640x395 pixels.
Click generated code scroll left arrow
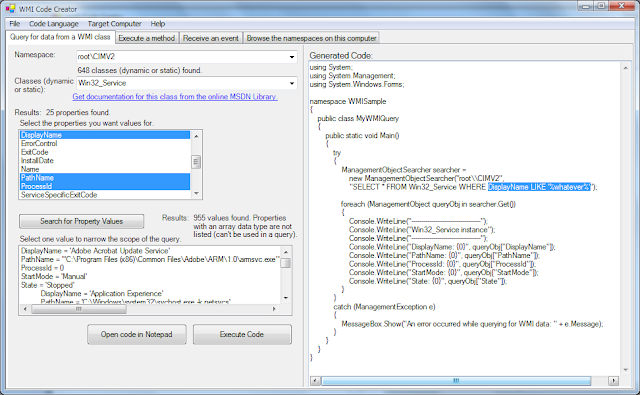point(316,381)
